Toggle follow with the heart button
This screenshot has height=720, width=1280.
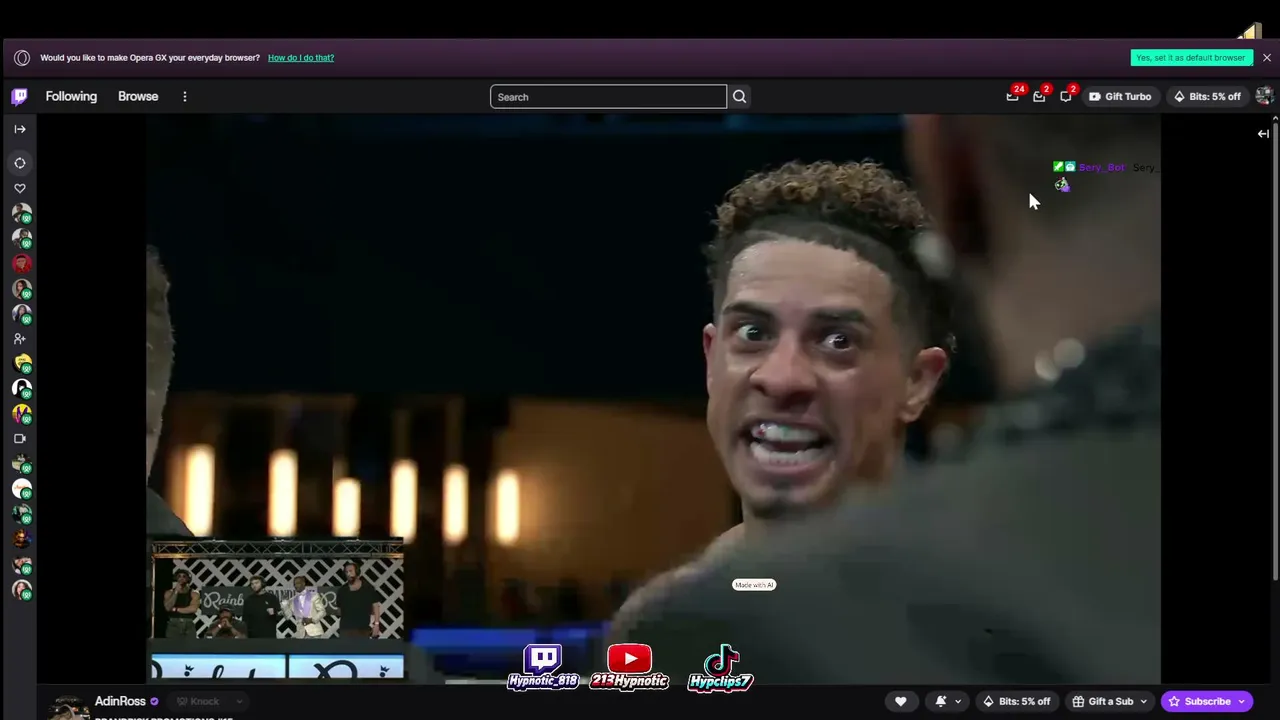point(901,701)
